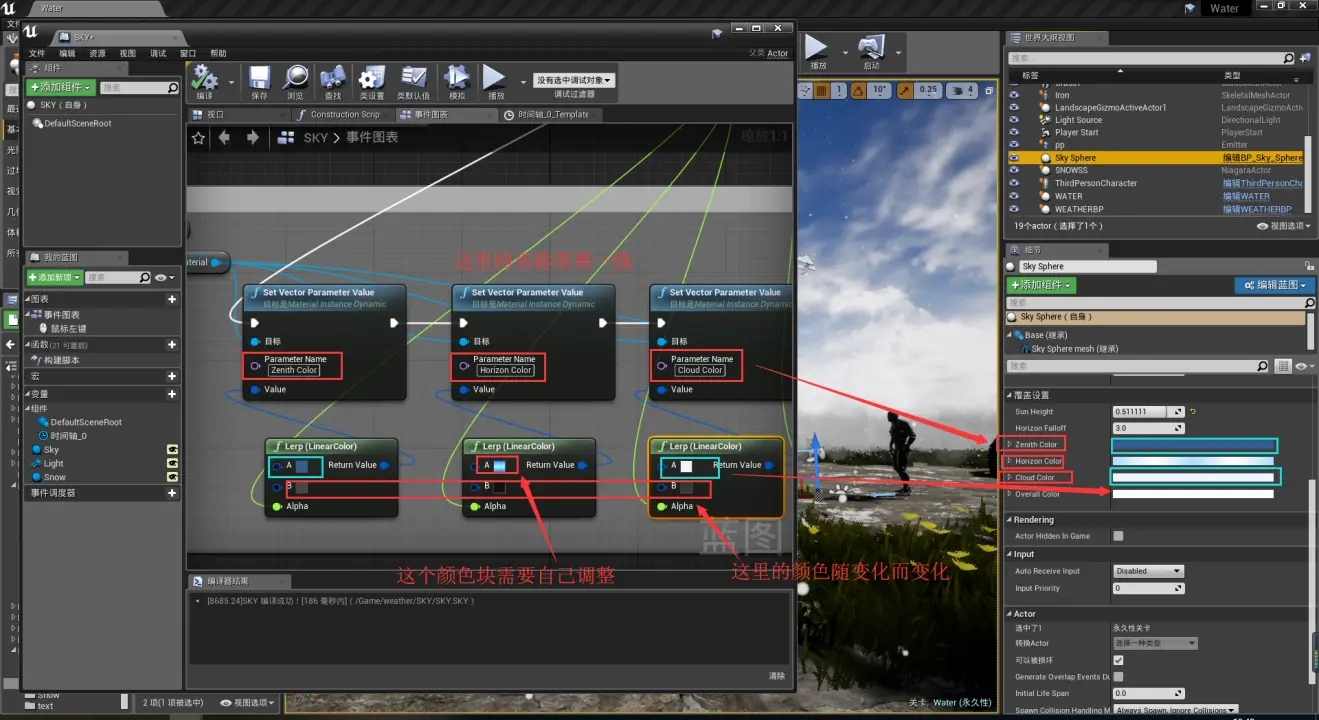Open Browse (浏览) in the blueprint toolbar
This screenshot has height=720, width=1319.
pos(295,80)
